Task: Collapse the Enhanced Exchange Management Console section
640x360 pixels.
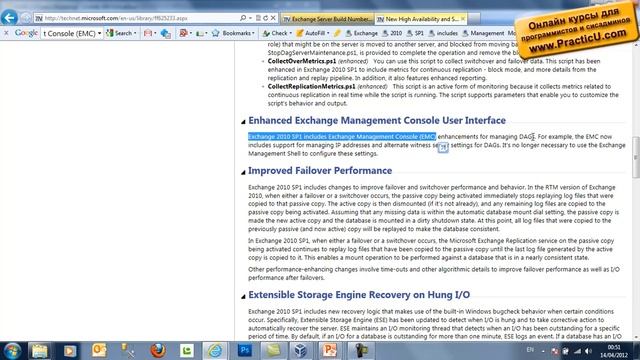Action: (x=243, y=122)
